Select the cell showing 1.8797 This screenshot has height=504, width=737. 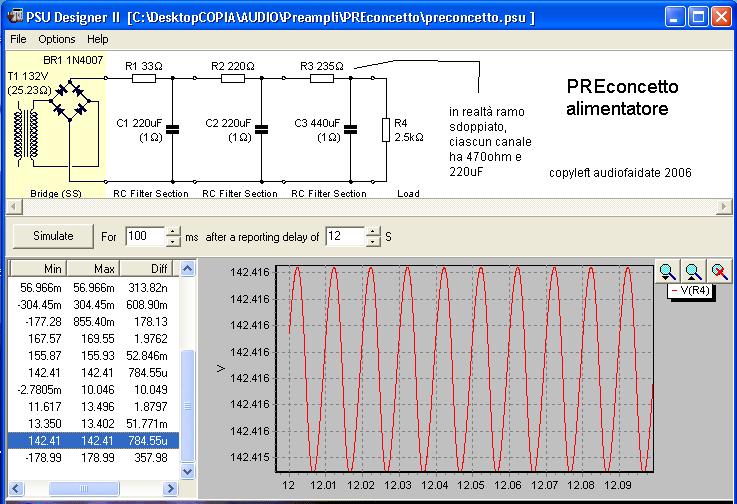[150, 407]
